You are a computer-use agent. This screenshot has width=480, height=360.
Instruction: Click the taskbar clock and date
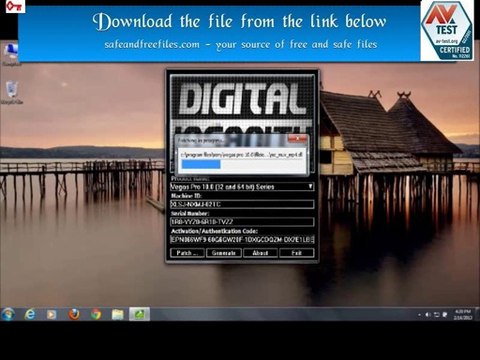463,314
